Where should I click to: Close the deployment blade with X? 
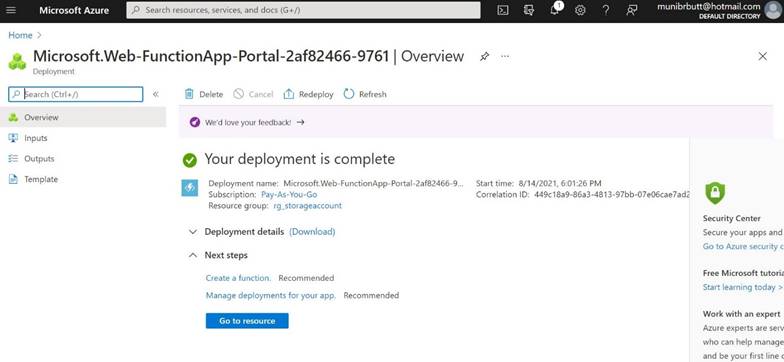pos(762,56)
